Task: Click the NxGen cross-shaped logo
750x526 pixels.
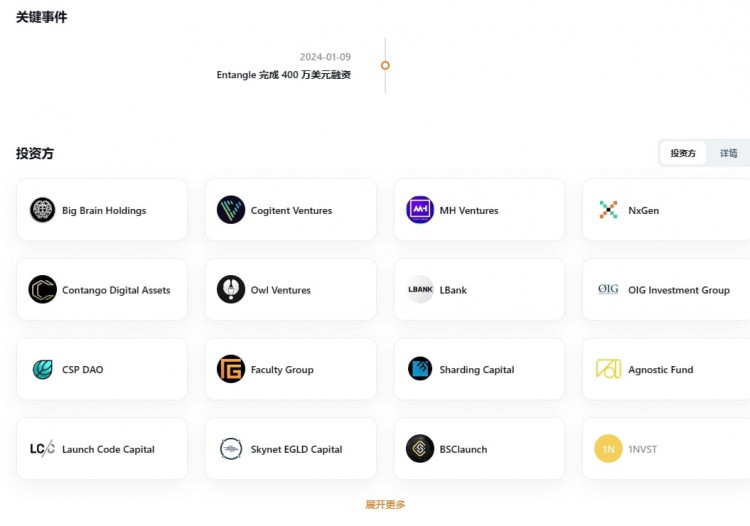Action: (608, 210)
